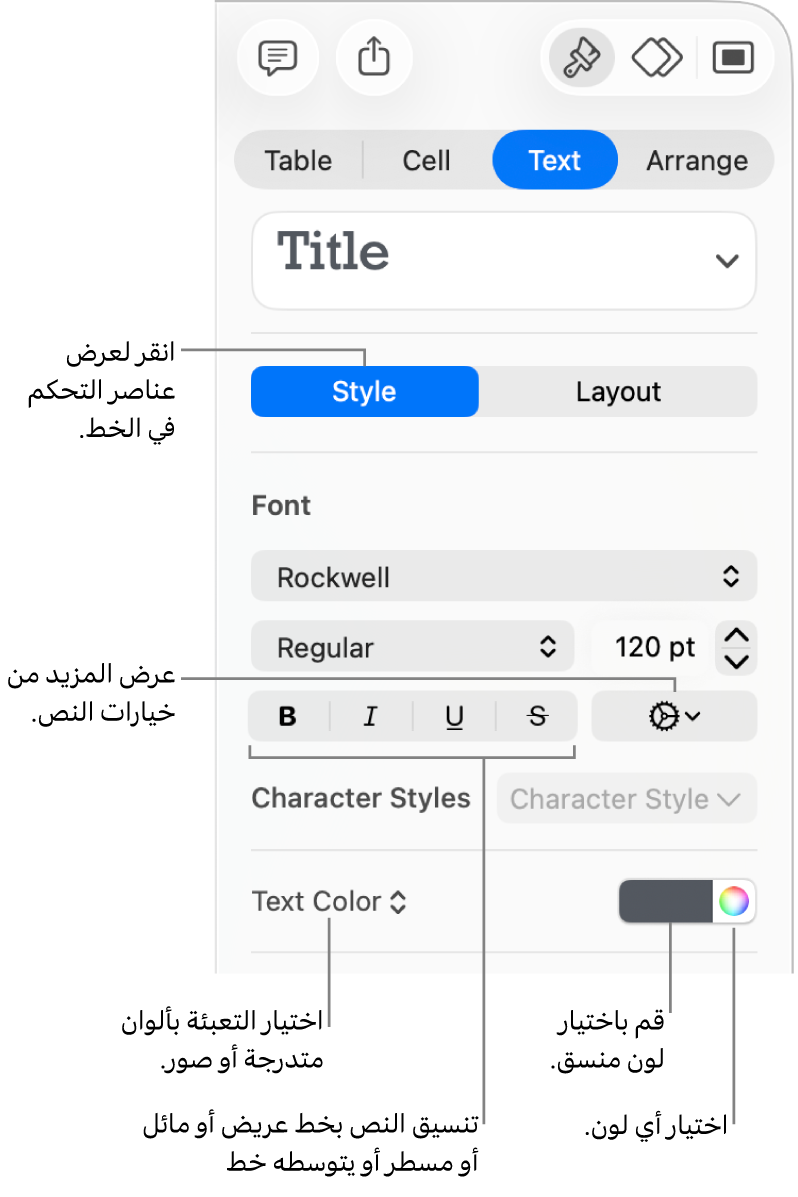Open the Rockwell font dropdown
Viewport: 798px width, 1197px height.
[504, 577]
